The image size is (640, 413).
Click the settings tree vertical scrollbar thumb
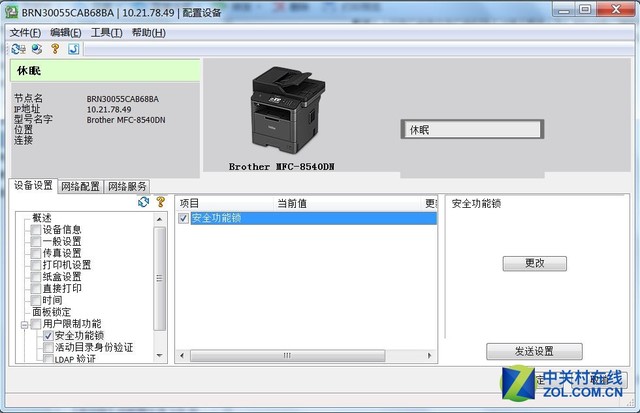160,279
